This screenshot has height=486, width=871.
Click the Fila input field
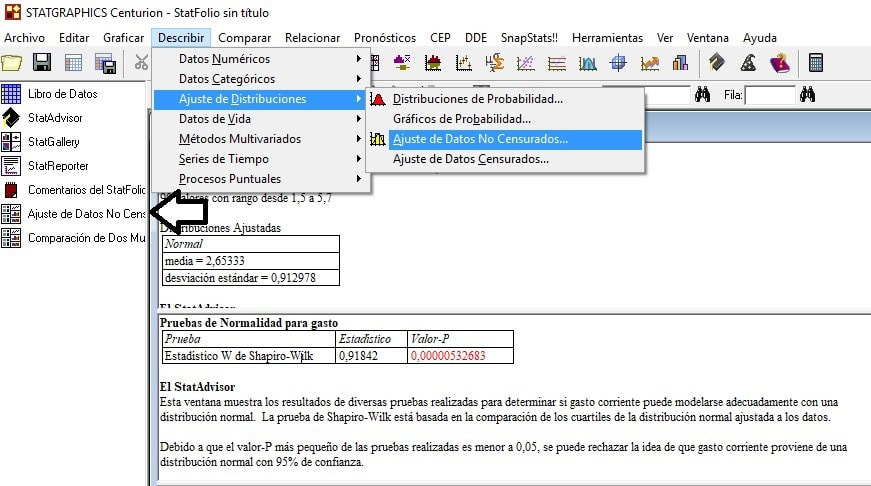pos(770,95)
